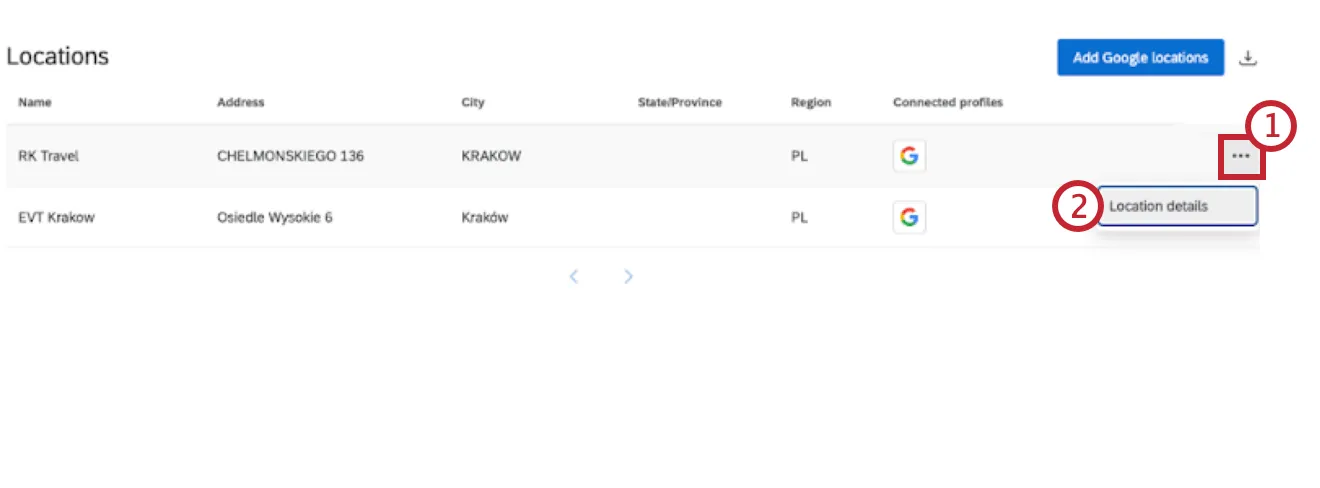
Task: Click Osiedle Wysokie 6 address cell
Action: (x=274, y=217)
